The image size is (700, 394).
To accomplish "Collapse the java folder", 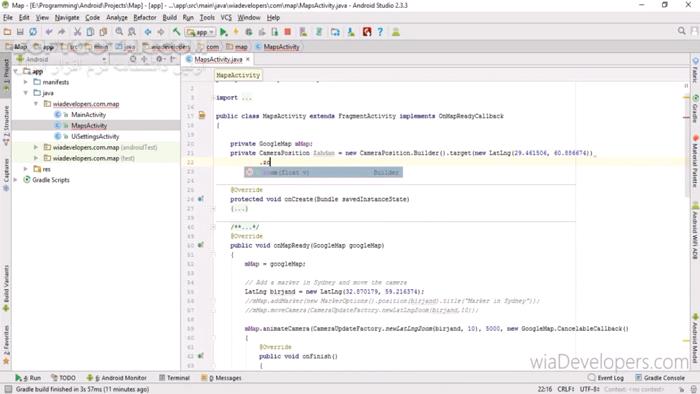I will pyautogui.click(x=26, y=93).
